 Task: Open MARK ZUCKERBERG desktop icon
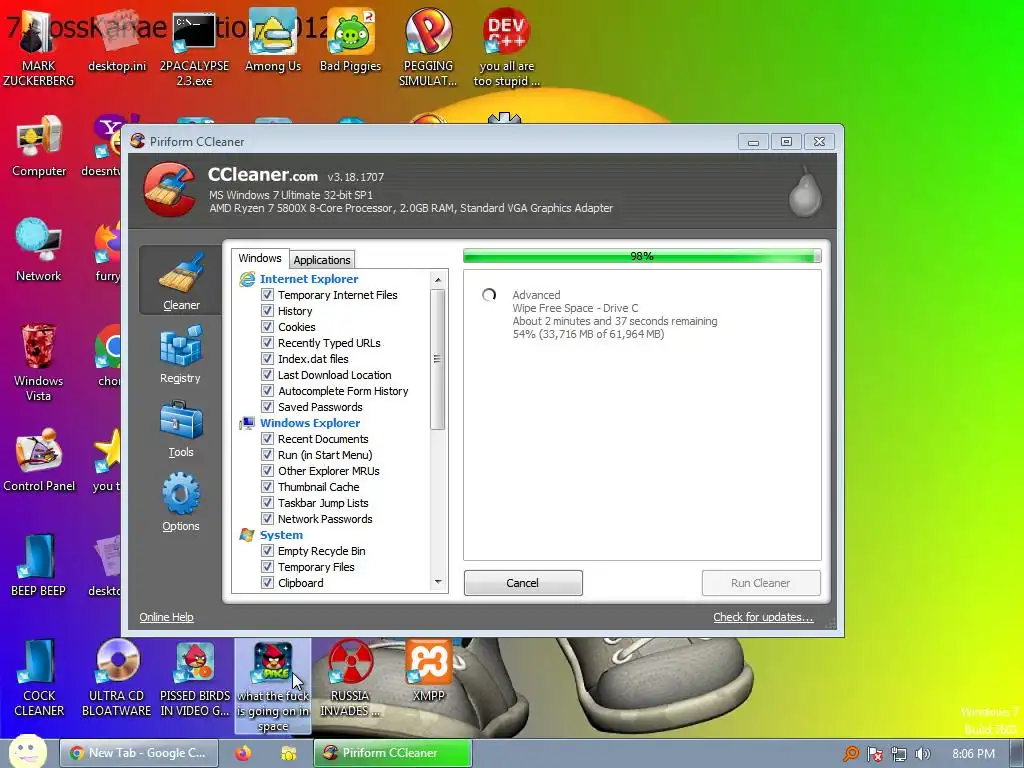click(x=39, y=46)
